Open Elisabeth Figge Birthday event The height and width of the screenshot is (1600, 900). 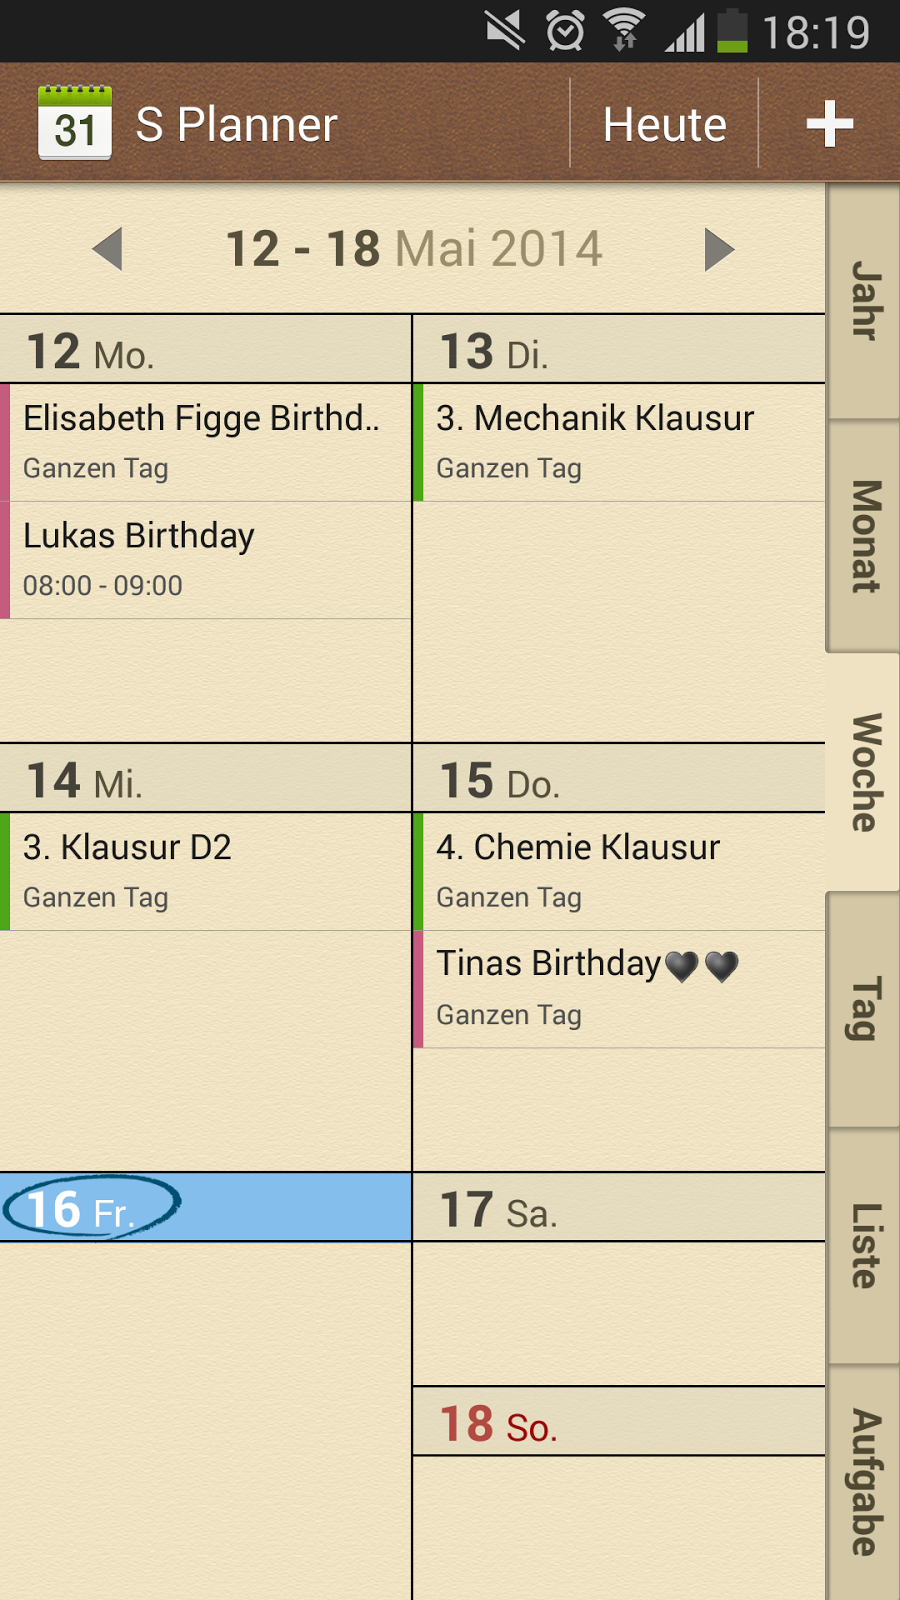point(206,442)
